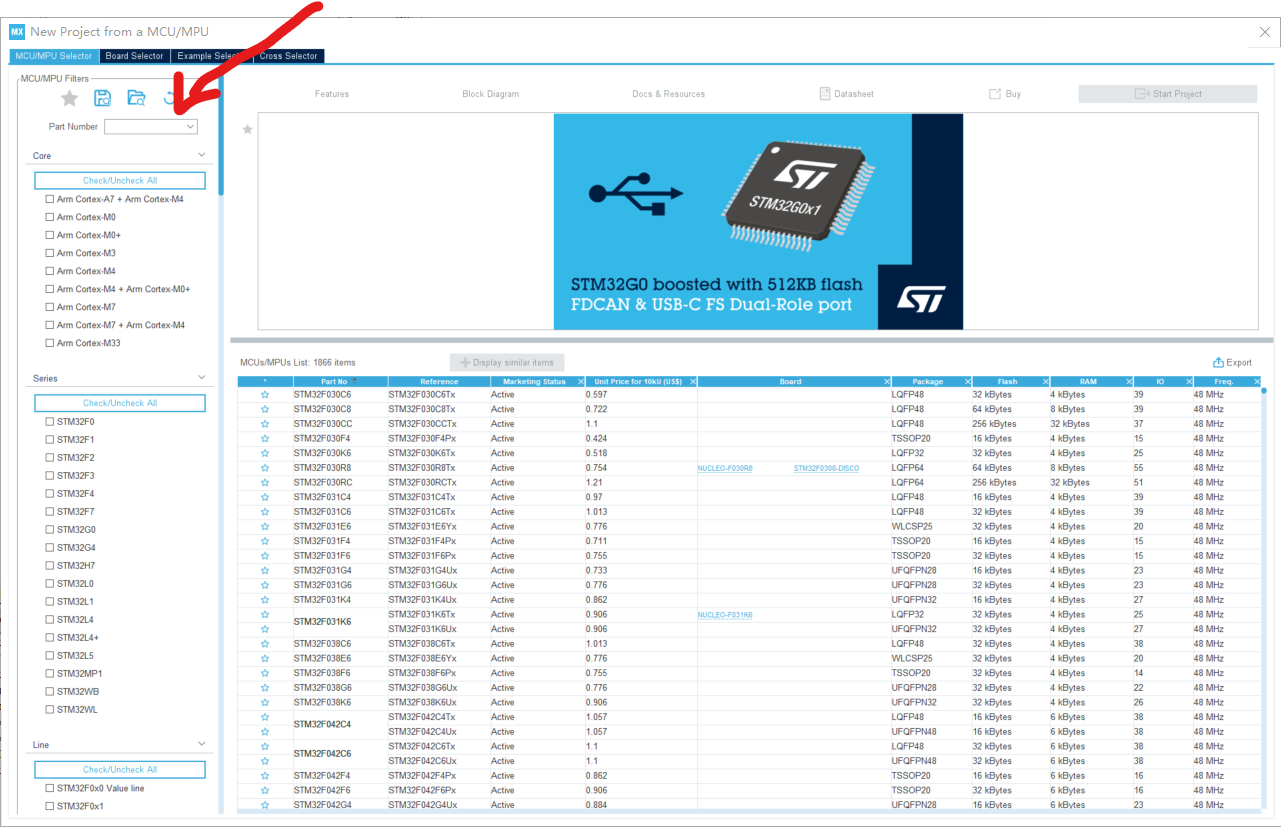Switch to the MCU/MPU Selector tab
This screenshot has height=827, width=1281.
(x=54, y=56)
